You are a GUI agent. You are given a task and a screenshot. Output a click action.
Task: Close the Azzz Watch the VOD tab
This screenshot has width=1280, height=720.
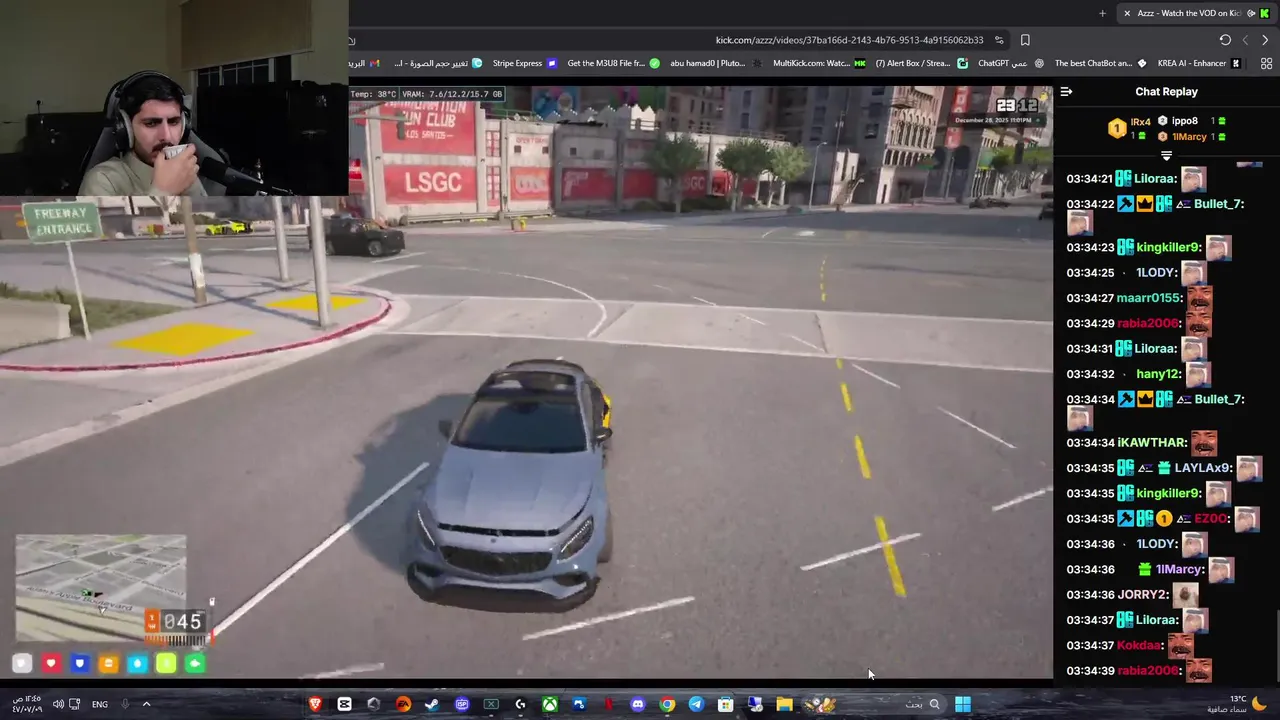(x=1127, y=13)
